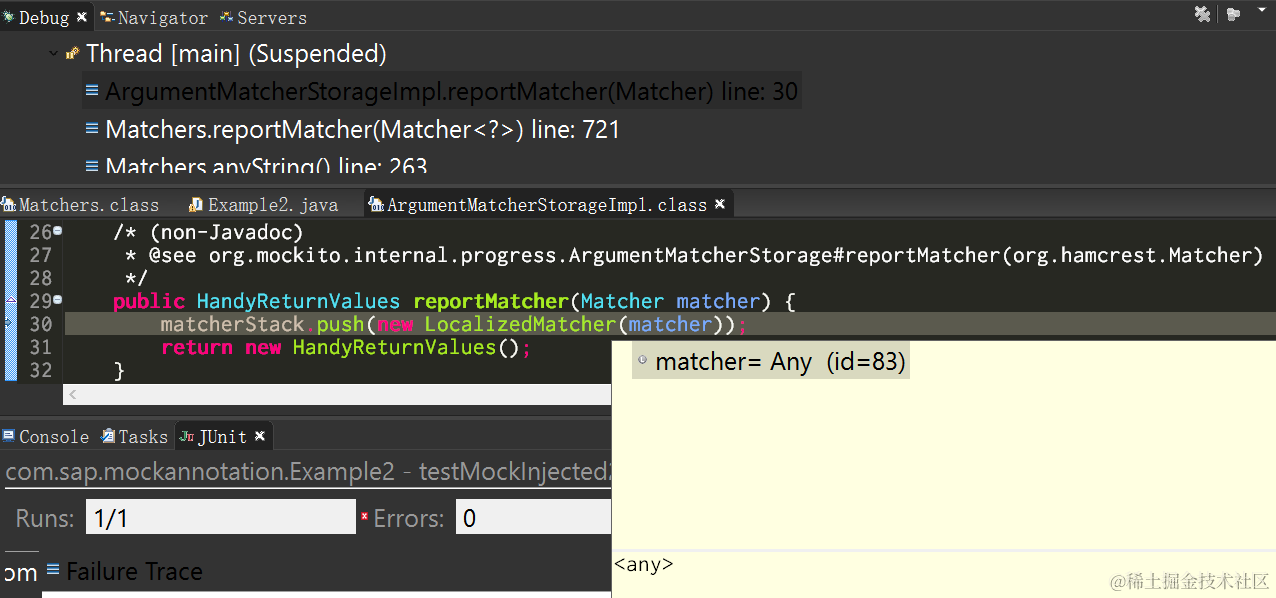Screen dimensions: 1276x598
Task: Click the reportMatcher method name in code
Action: pos(490,301)
